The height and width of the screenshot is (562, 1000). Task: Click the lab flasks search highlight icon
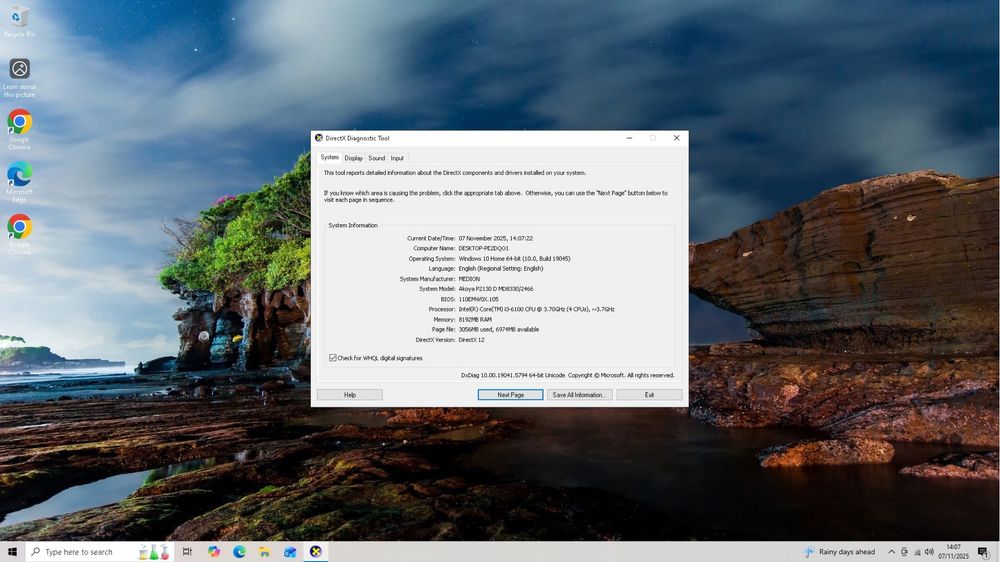[154, 552]
